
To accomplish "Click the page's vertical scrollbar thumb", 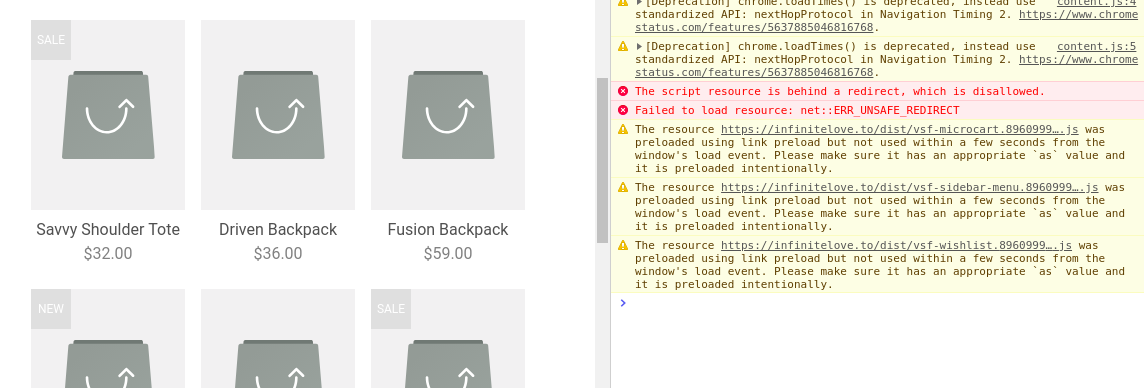I will tap(603, 160).
